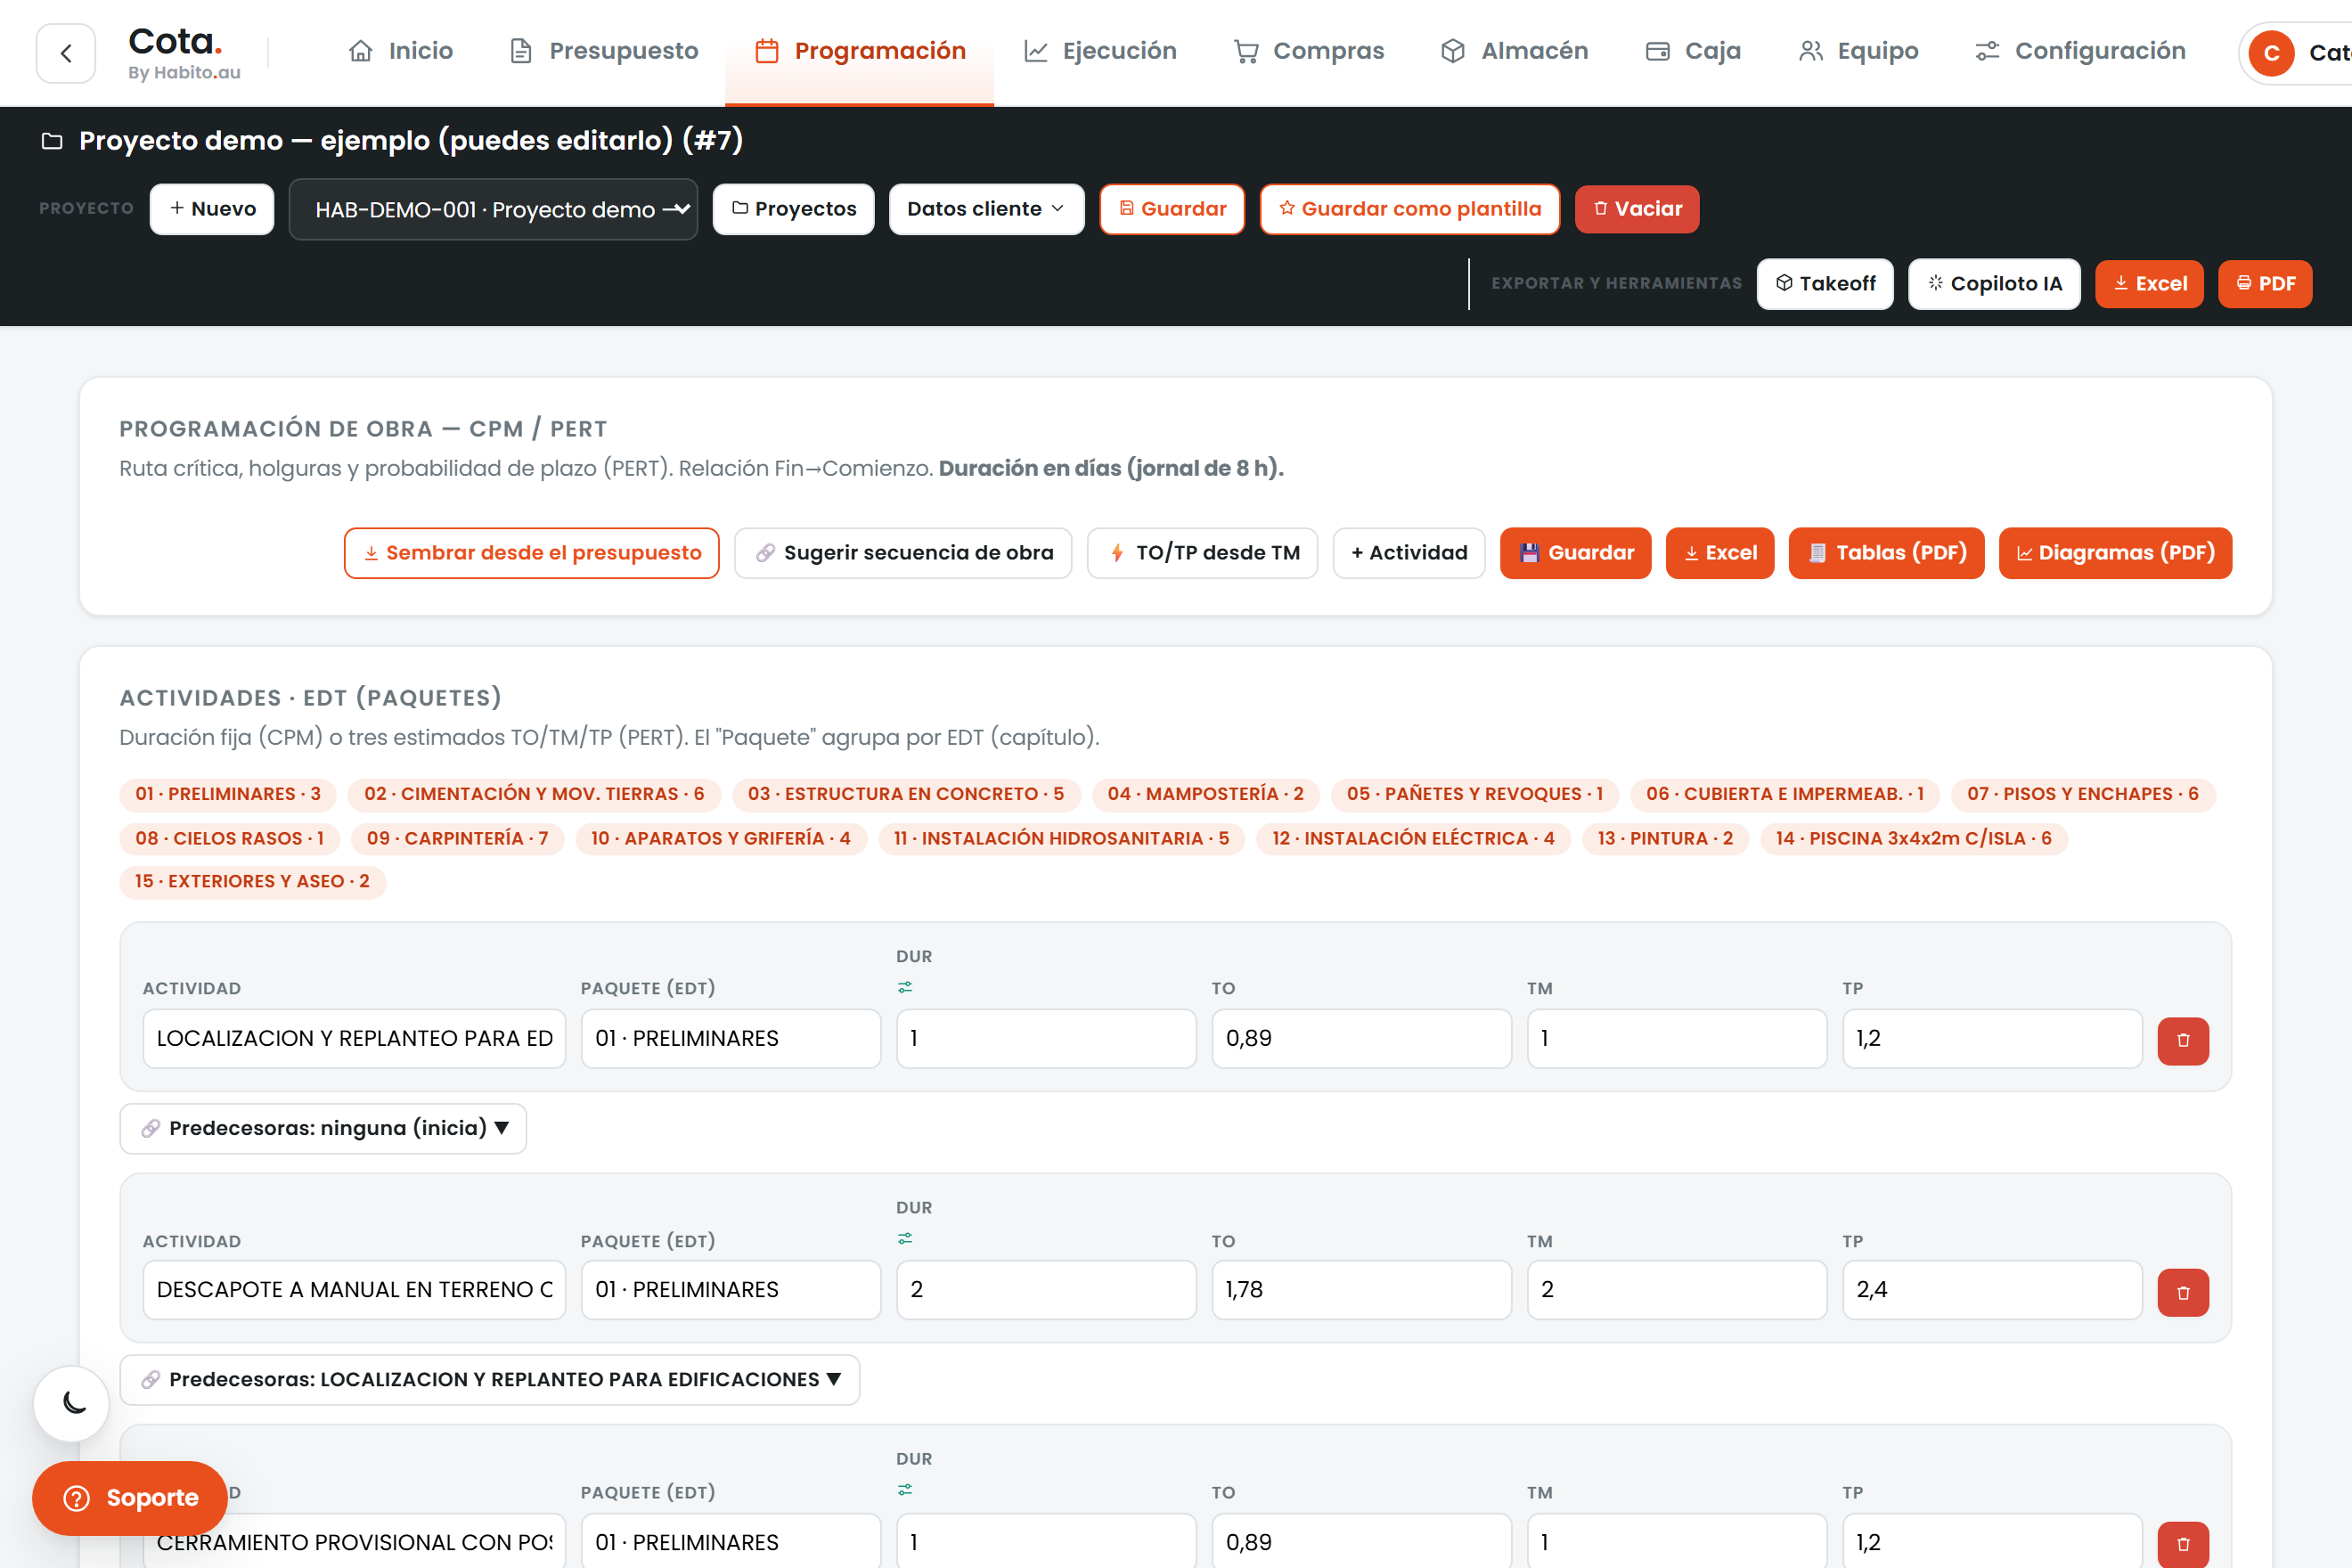Select 08 · CIELOS RASOS chip
Viewport: 2352px width, 1568px height.
[230, 839]
